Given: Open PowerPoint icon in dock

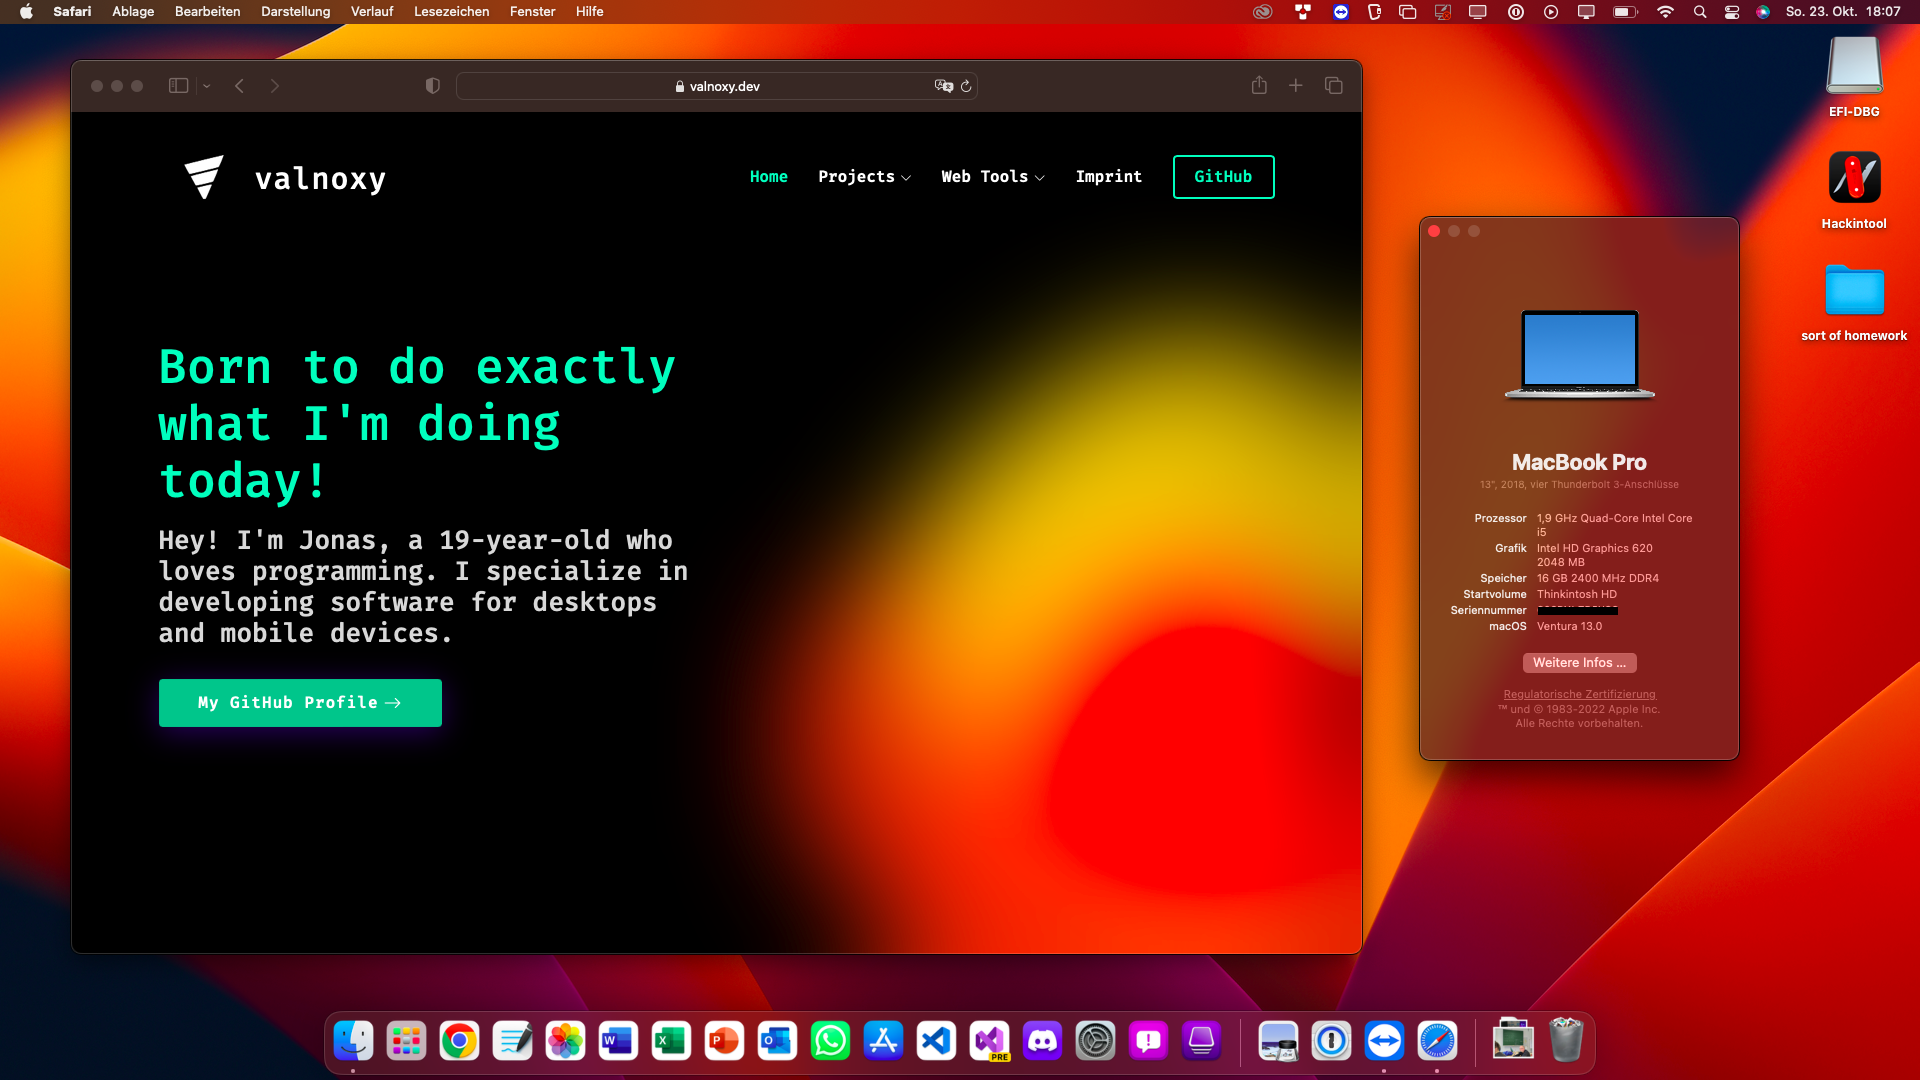Looking at the screenshot, I should click(x=724, y=1040).
